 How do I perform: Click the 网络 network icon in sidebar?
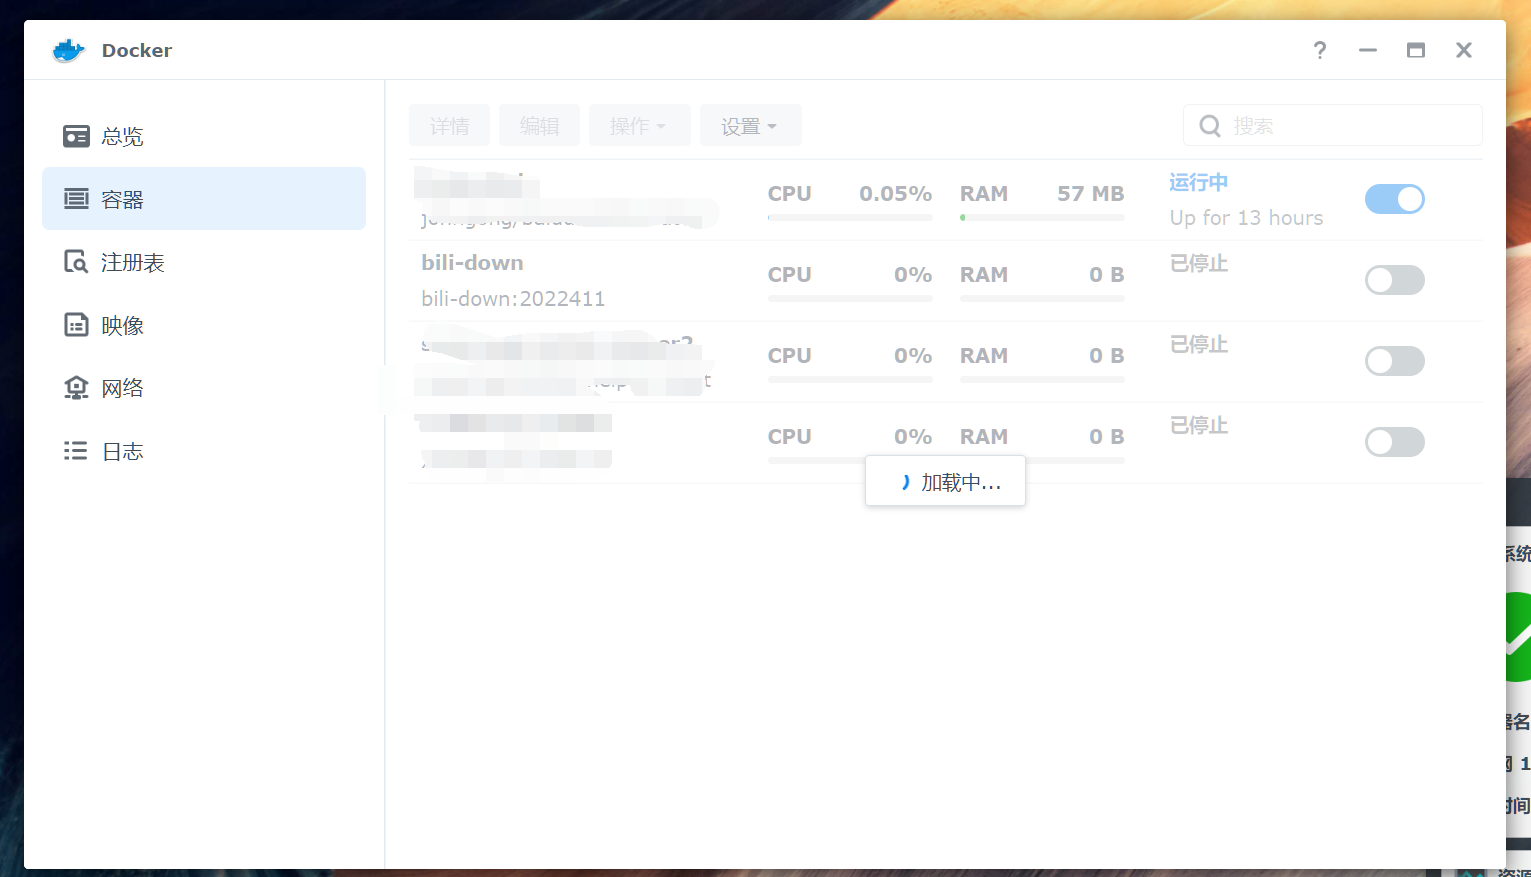[76, 388]
